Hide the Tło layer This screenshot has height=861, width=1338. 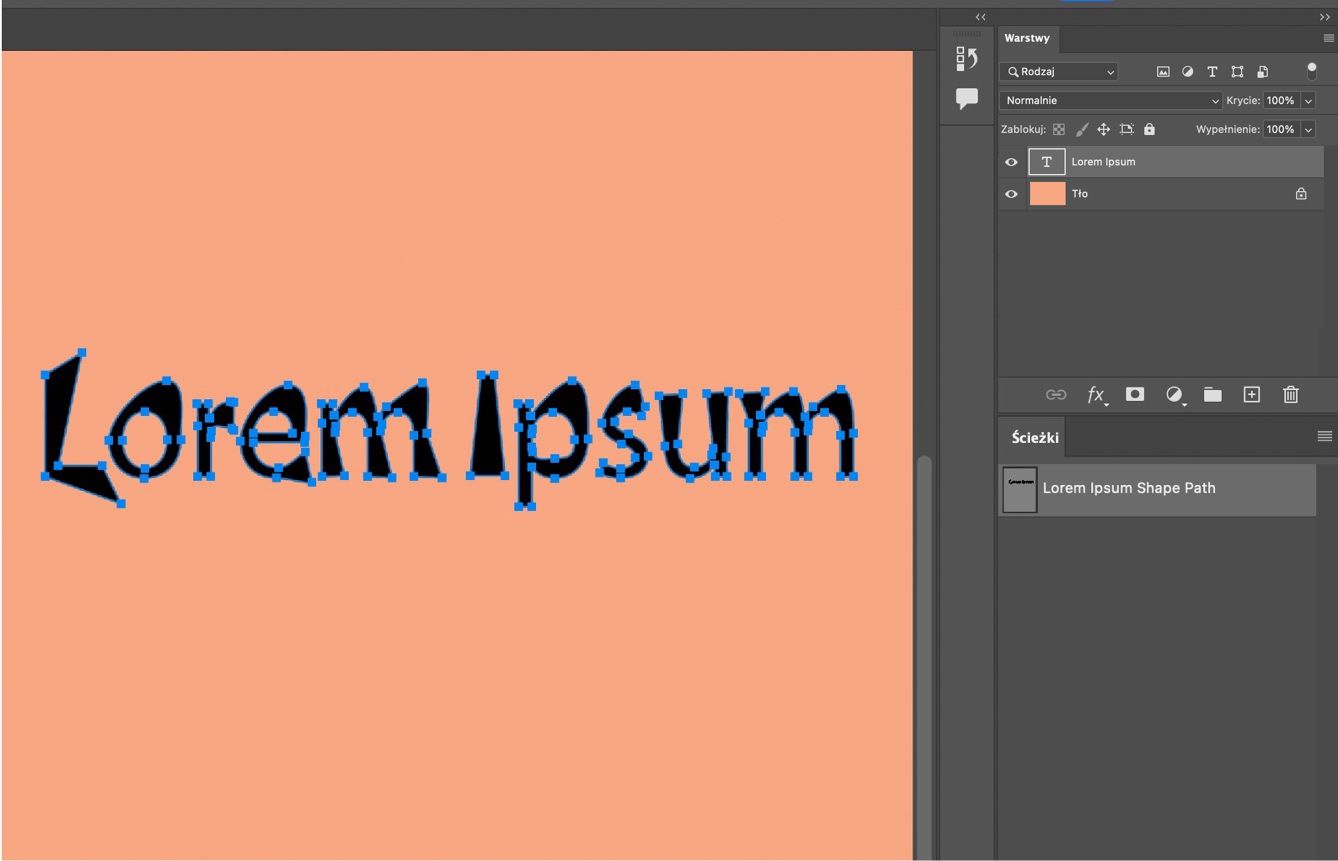point(1011,194)
